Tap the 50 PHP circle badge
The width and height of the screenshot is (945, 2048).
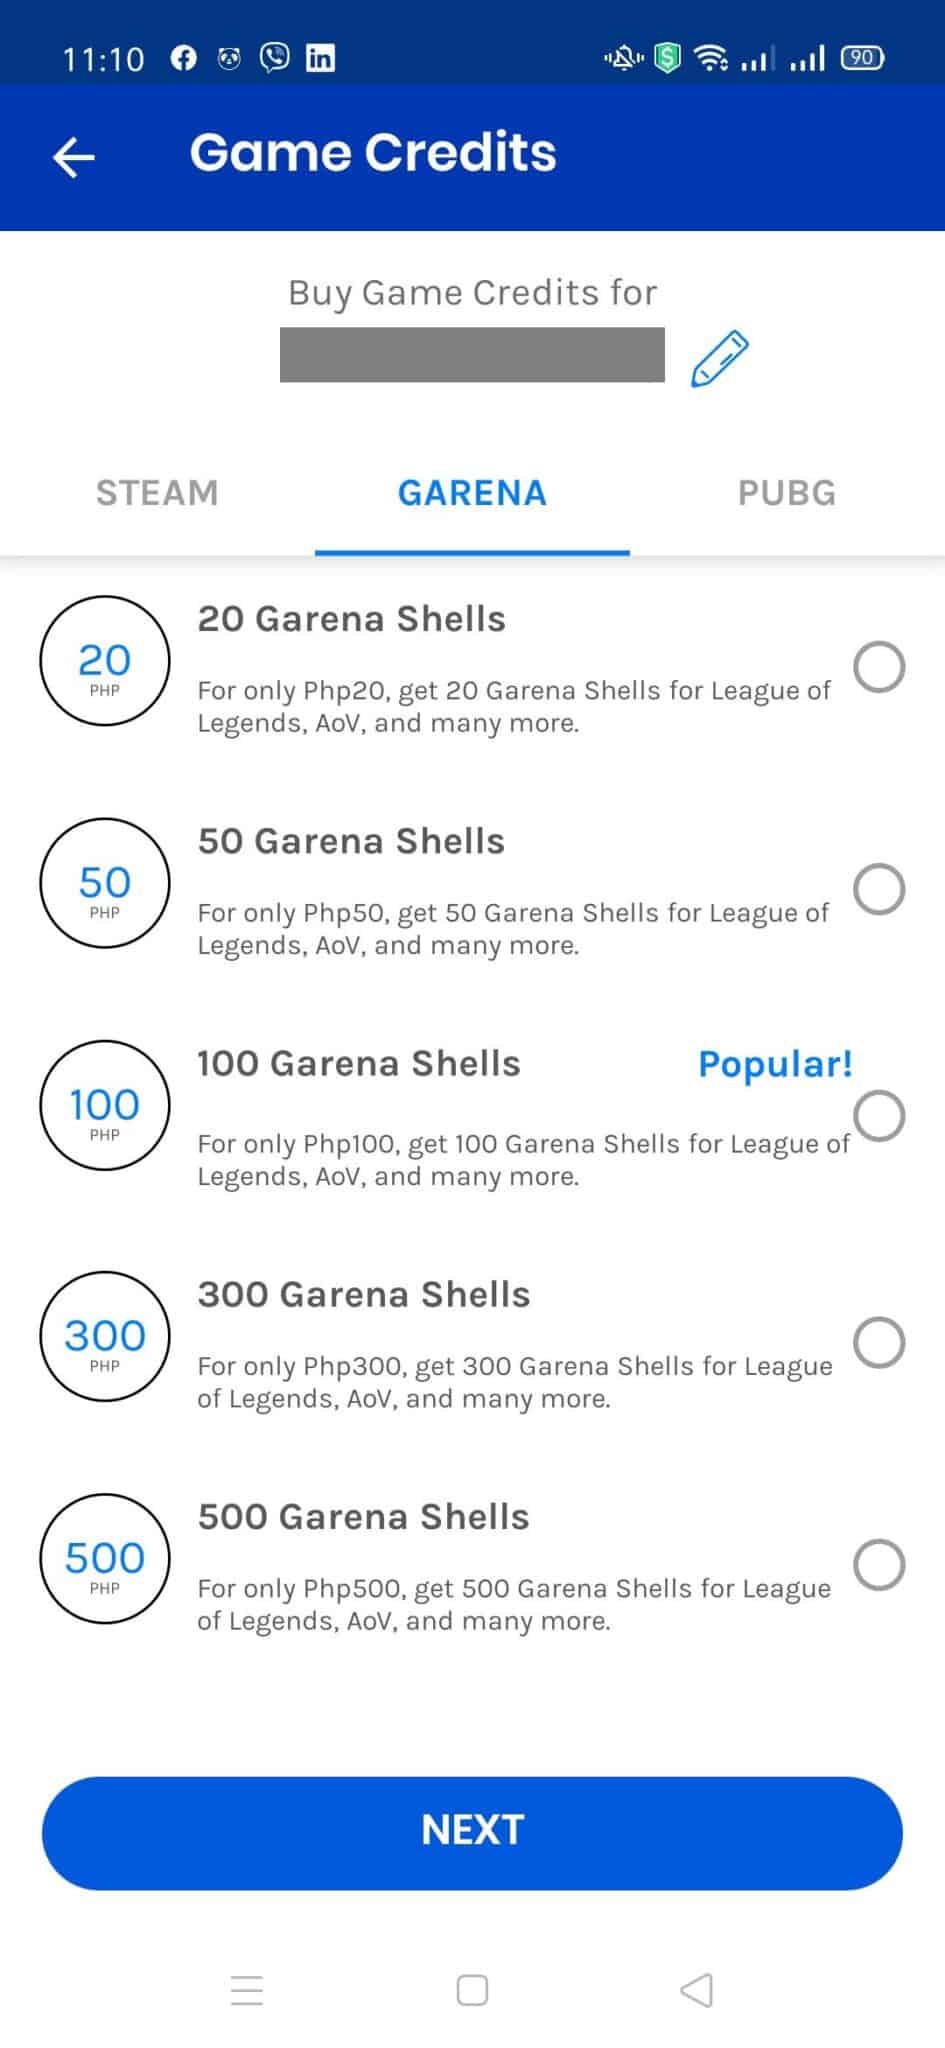coord(105,883)
